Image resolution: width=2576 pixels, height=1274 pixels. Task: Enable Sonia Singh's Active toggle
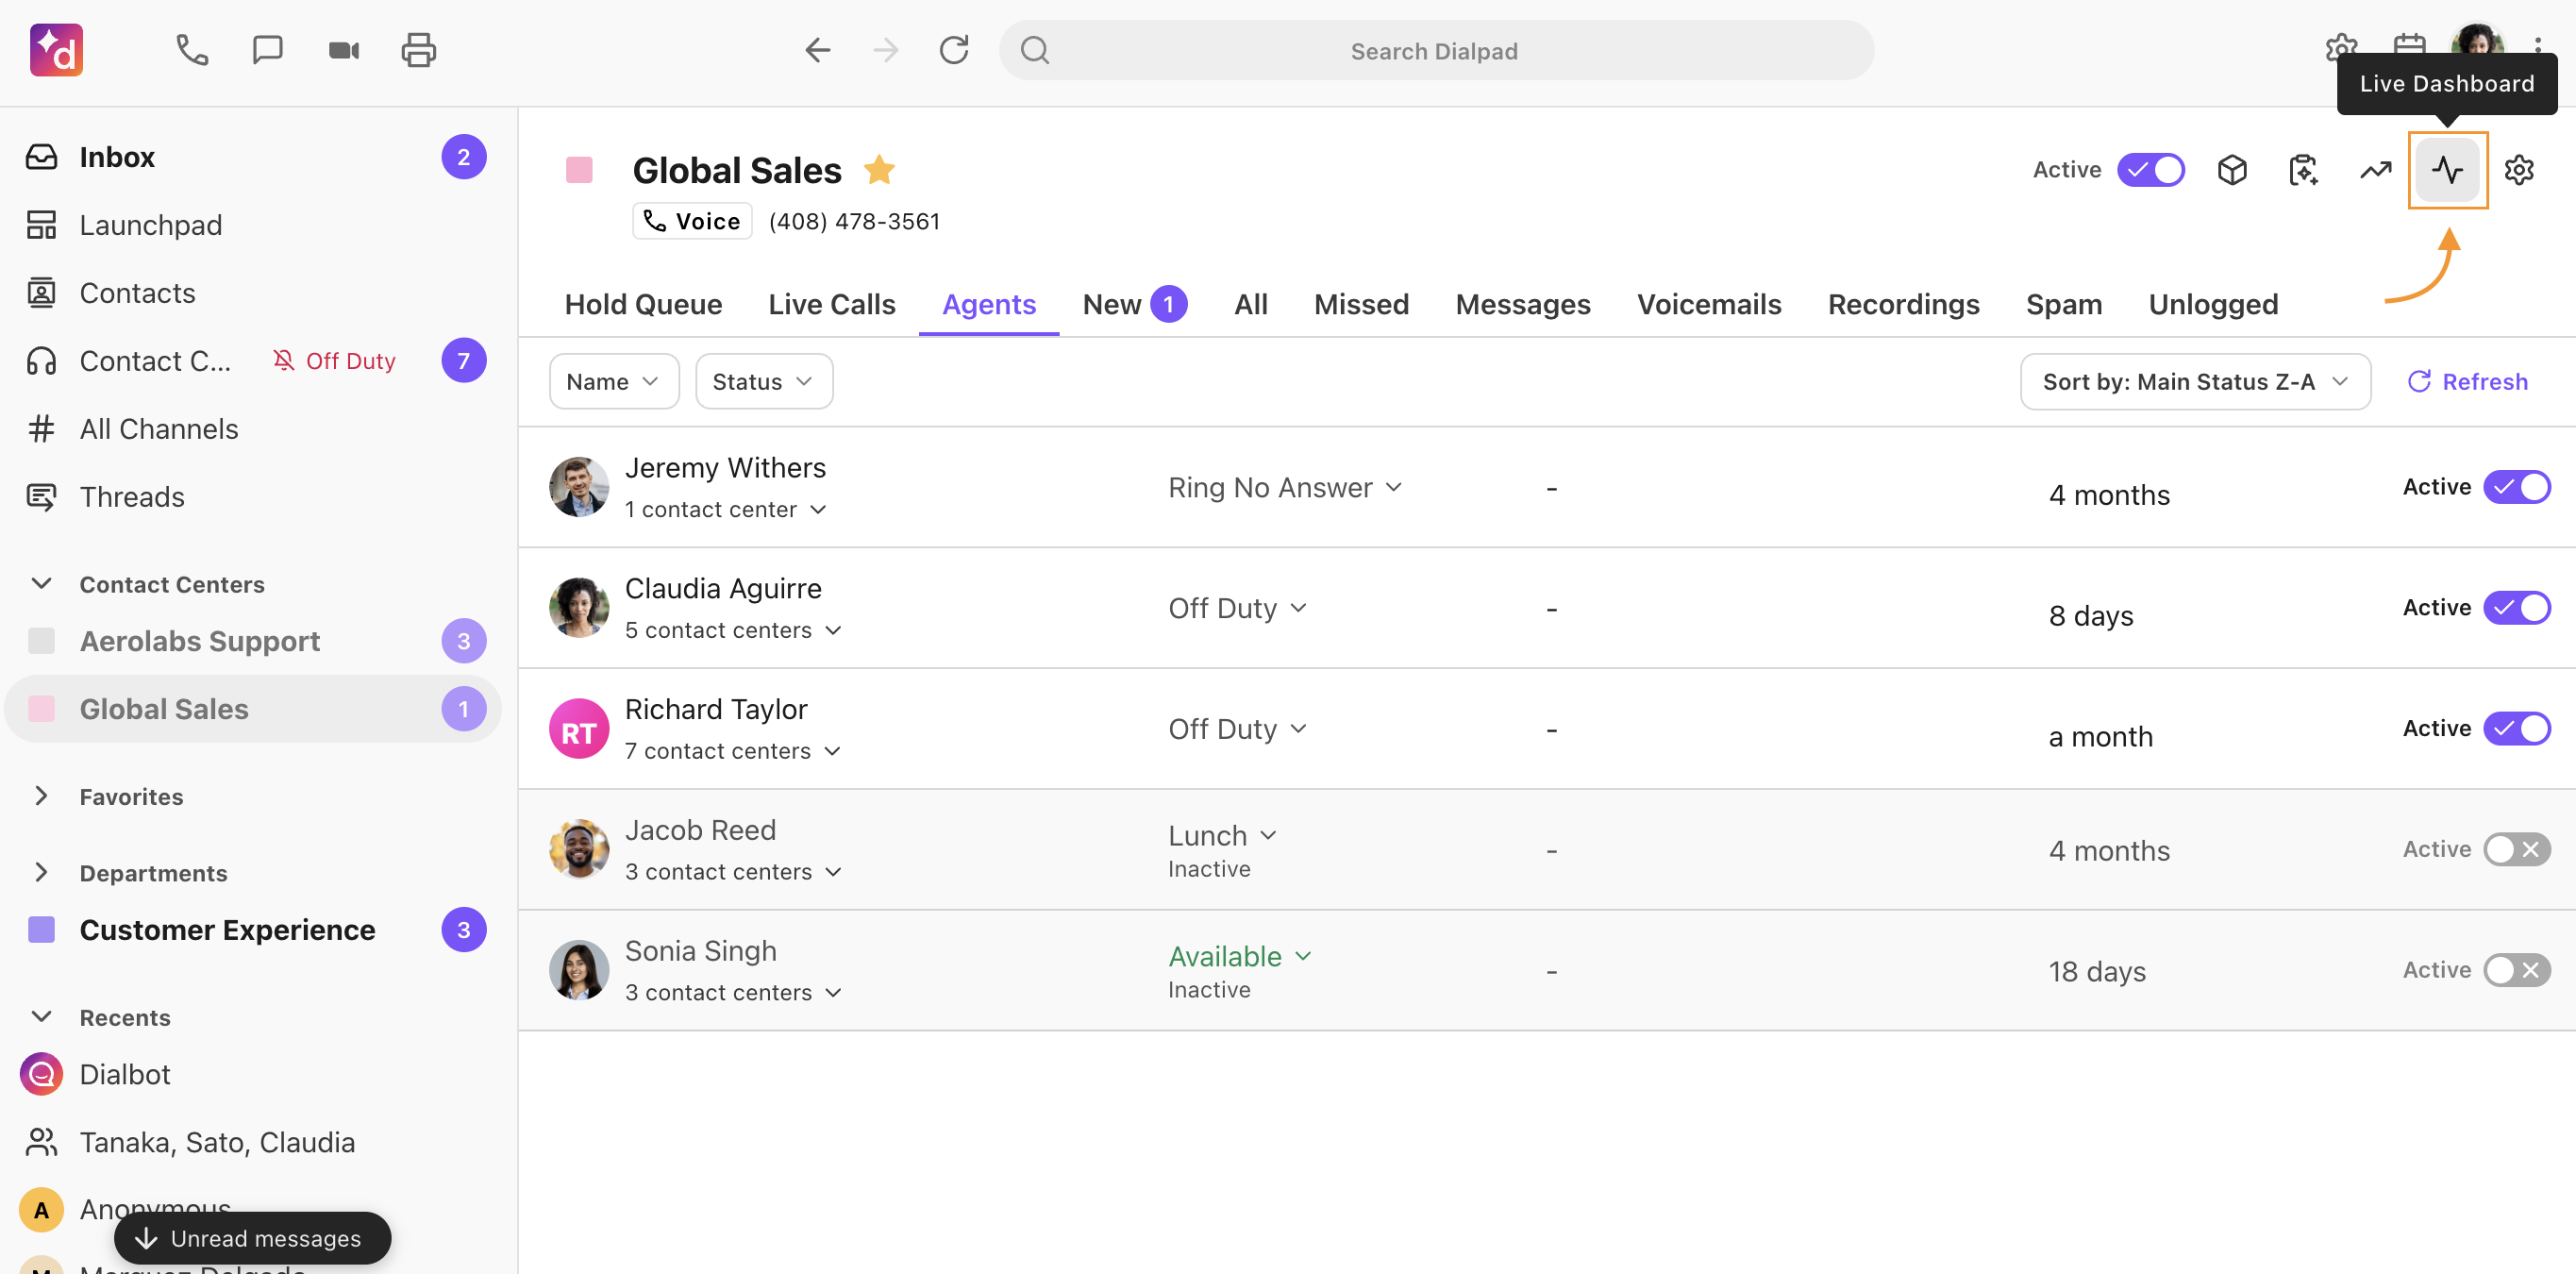(2516, 970)
